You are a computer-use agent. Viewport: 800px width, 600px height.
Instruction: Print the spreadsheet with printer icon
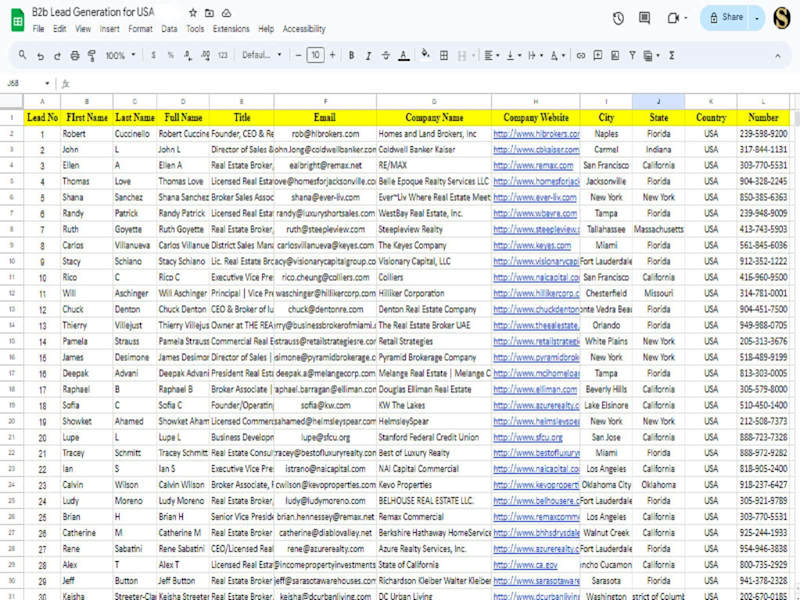[x=74, y=56]
